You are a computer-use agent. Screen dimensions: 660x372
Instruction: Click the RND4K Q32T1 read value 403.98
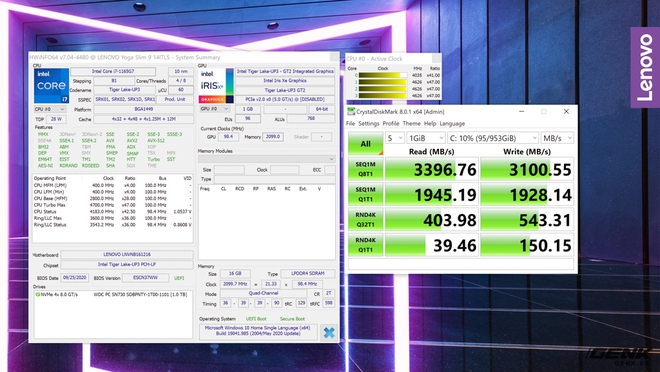coord(431,220)
